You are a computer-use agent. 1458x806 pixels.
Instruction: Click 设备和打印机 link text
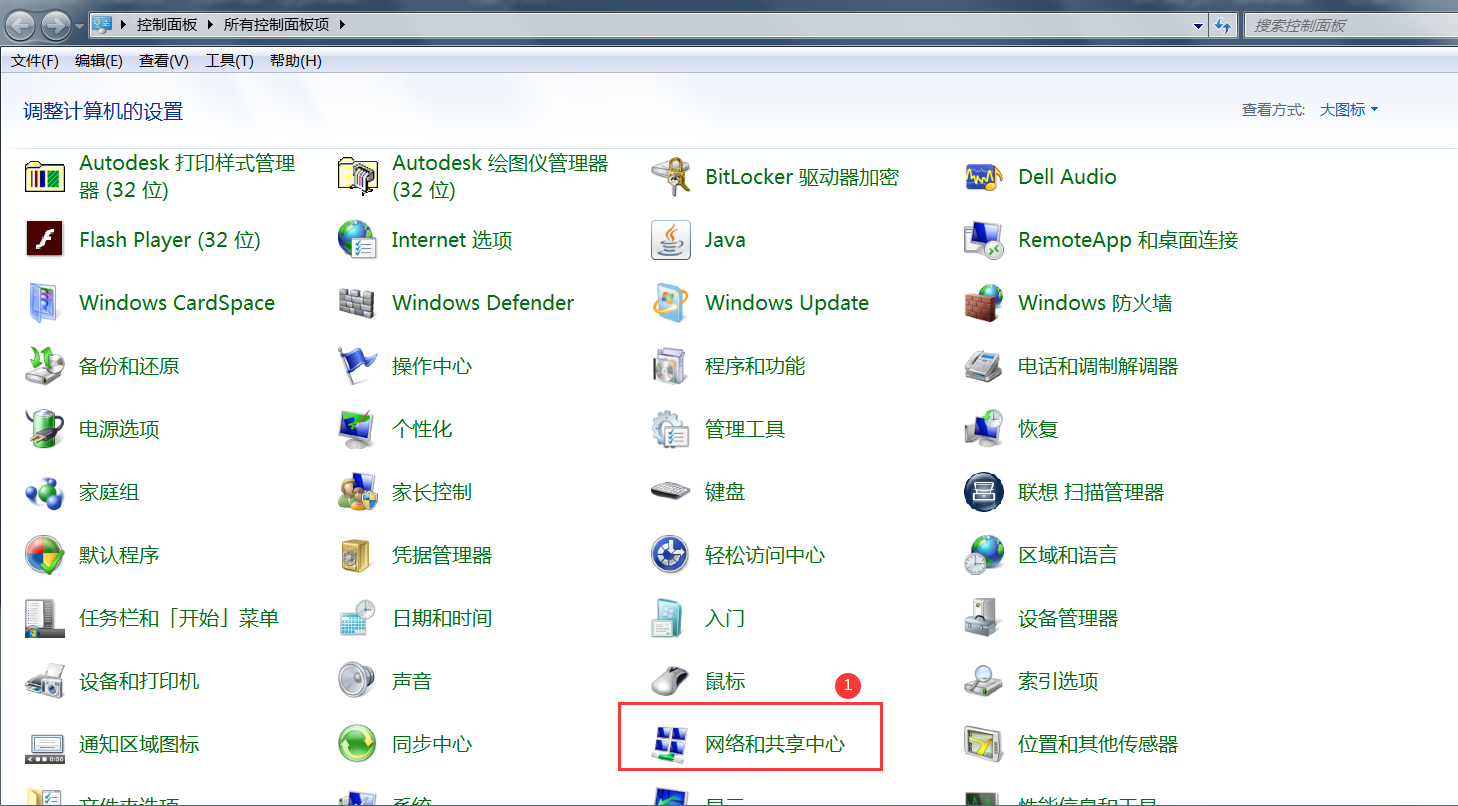[139, 681]
